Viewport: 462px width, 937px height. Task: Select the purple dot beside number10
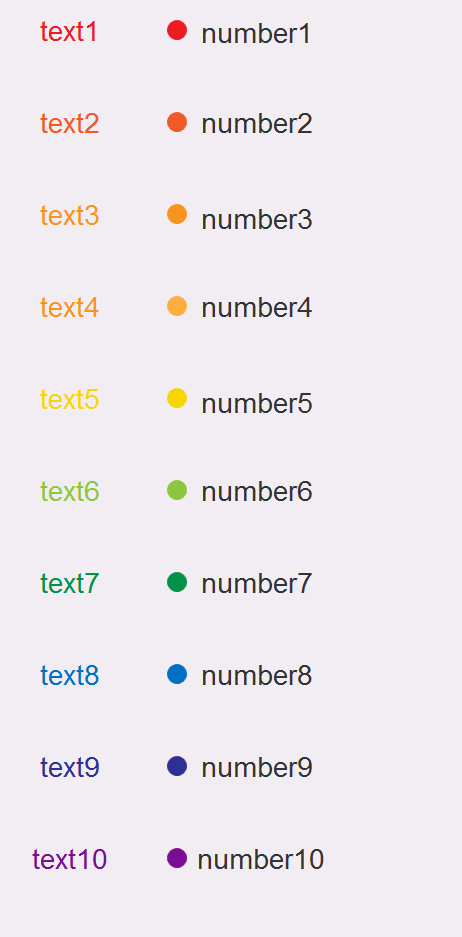tap(177, 858)
